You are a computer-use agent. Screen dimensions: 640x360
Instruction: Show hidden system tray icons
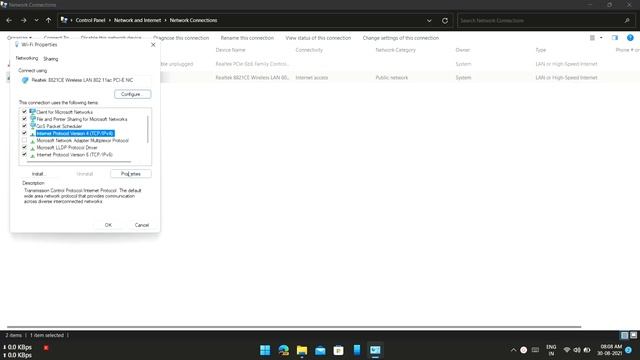(x=513, y=350)
